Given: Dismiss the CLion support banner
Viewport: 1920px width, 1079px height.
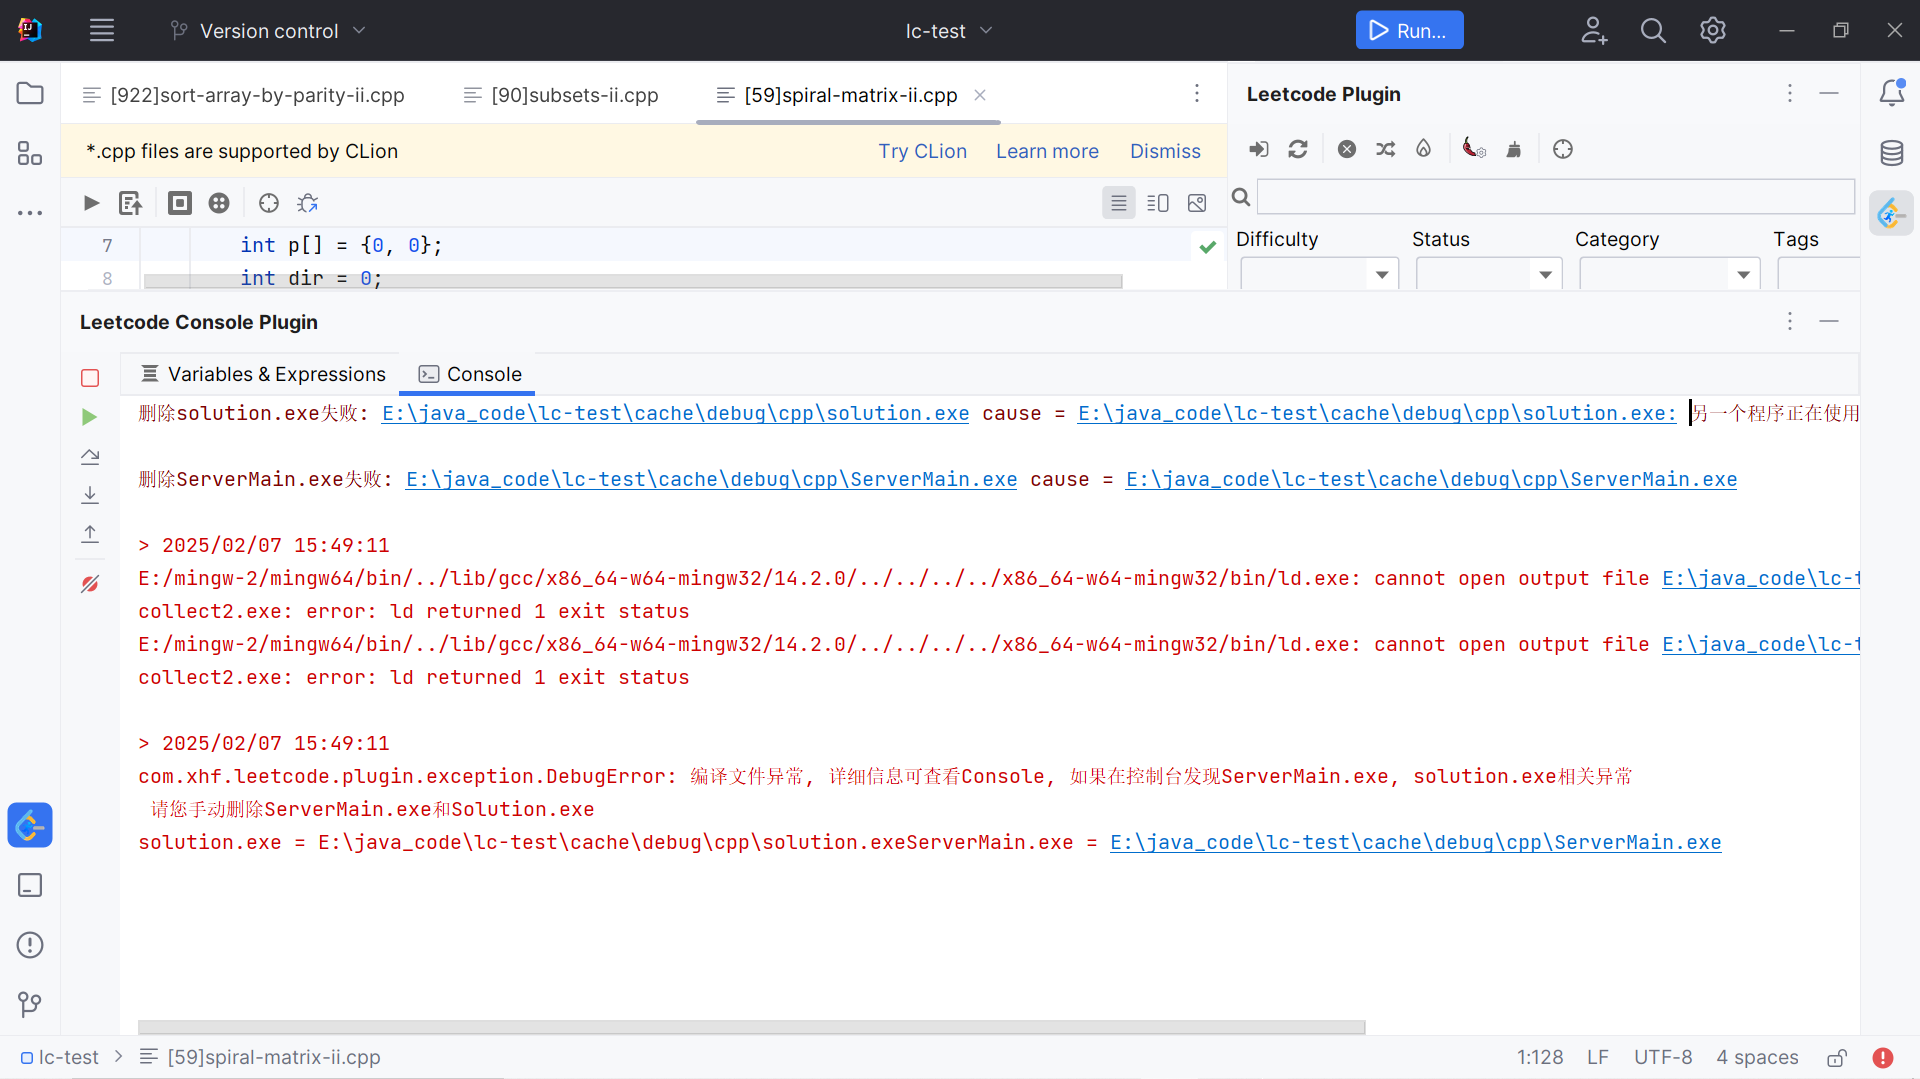Looking at the screenshot, I should click(x=1165, y=151).
